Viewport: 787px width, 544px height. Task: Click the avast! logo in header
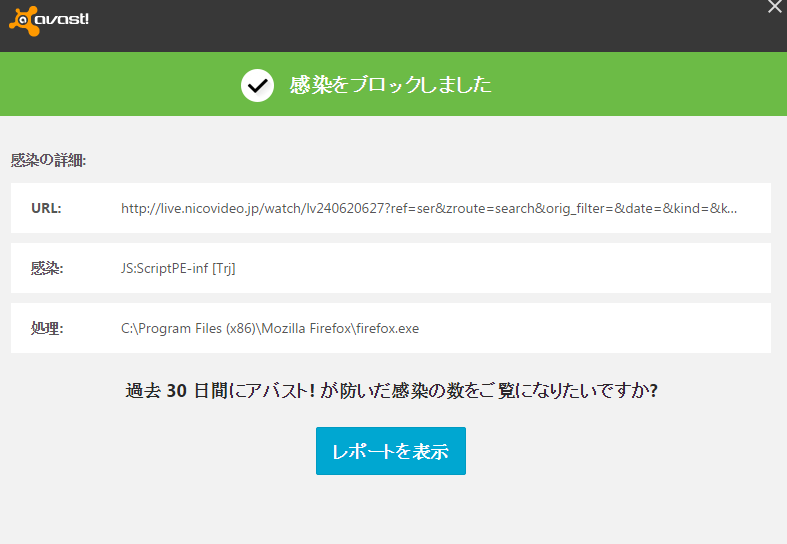[49, 21]
